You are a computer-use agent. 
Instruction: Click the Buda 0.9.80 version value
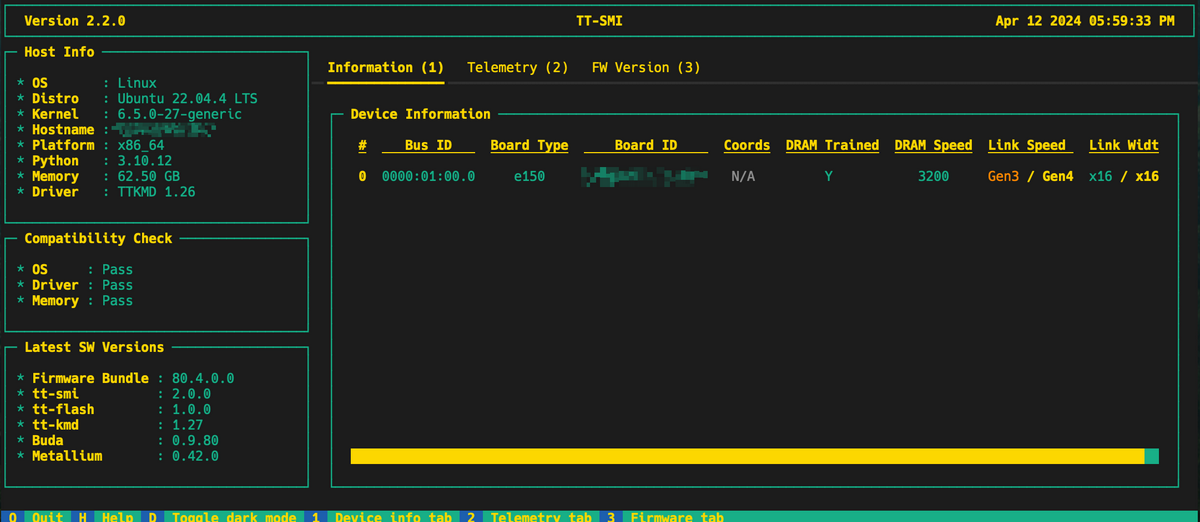(x=195, y=440)
